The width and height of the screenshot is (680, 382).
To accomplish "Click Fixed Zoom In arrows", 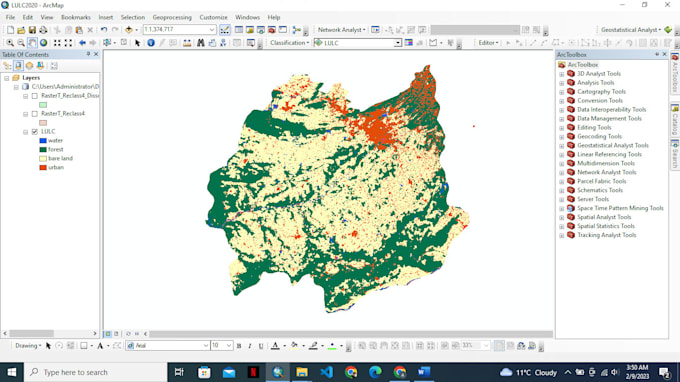I will (57, 43).
